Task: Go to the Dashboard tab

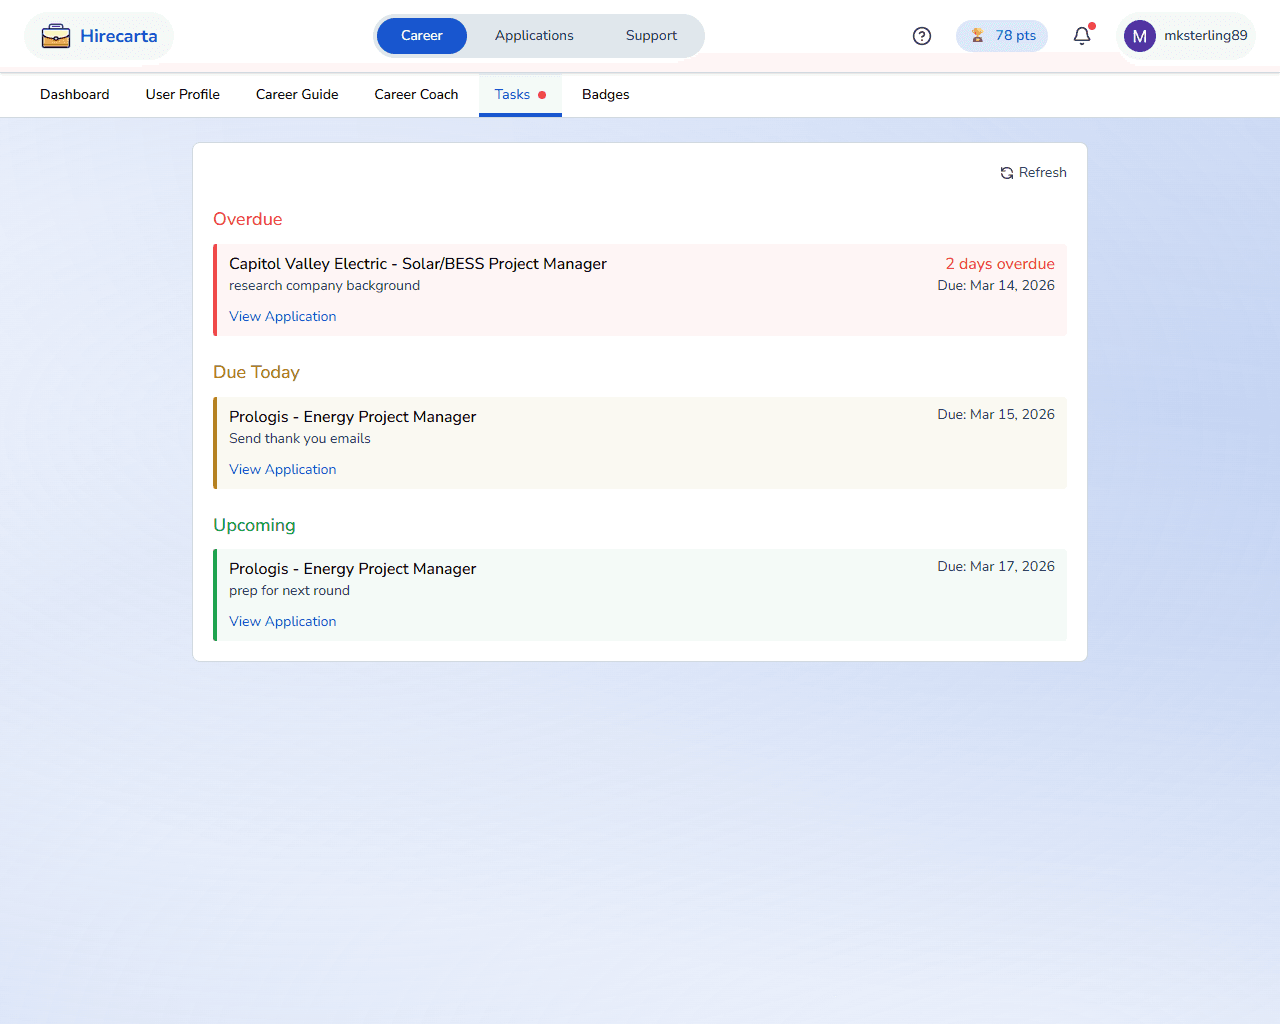Action: tap(75, 95)
